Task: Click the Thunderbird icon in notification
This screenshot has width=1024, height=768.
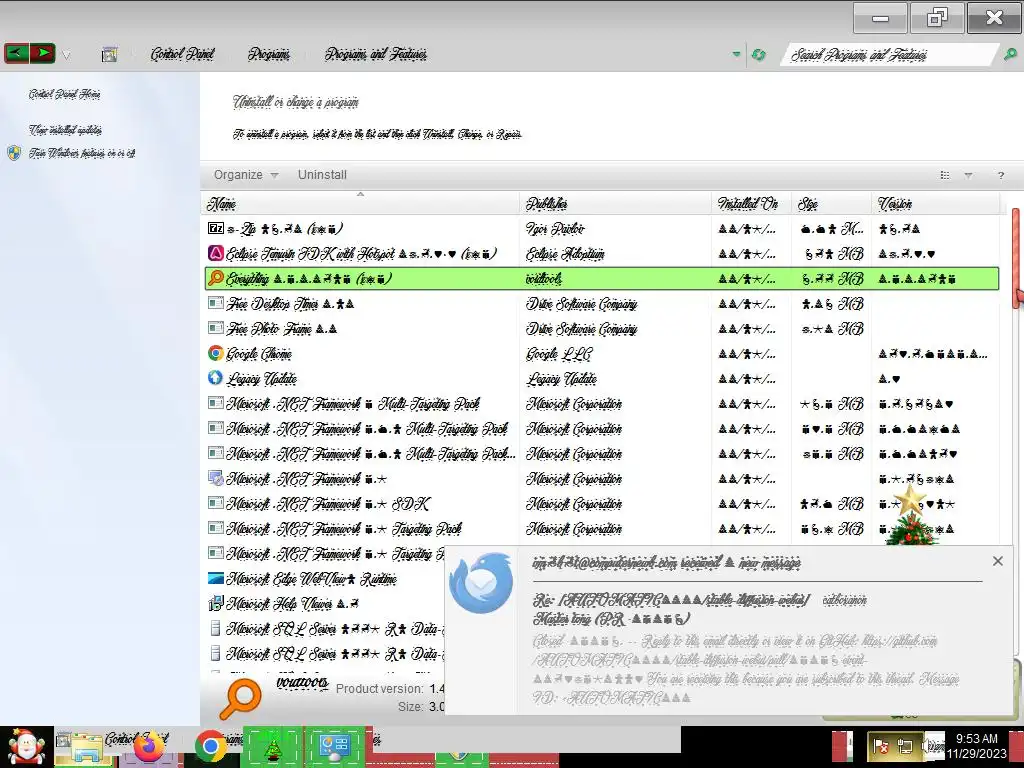Action: pos(481,583)
